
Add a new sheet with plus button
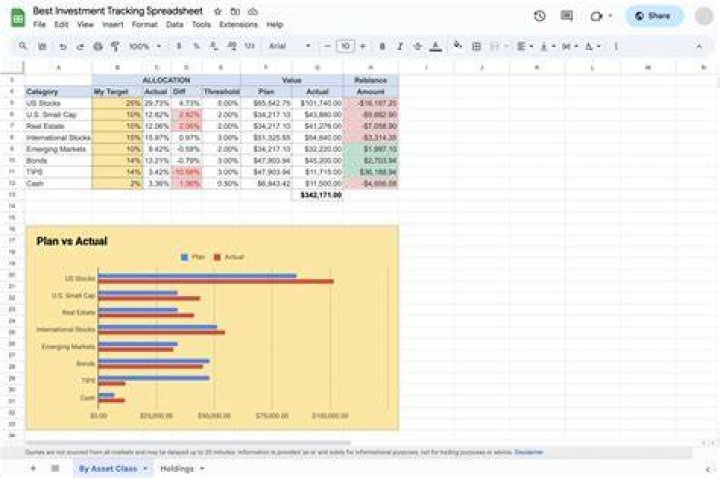33,468
